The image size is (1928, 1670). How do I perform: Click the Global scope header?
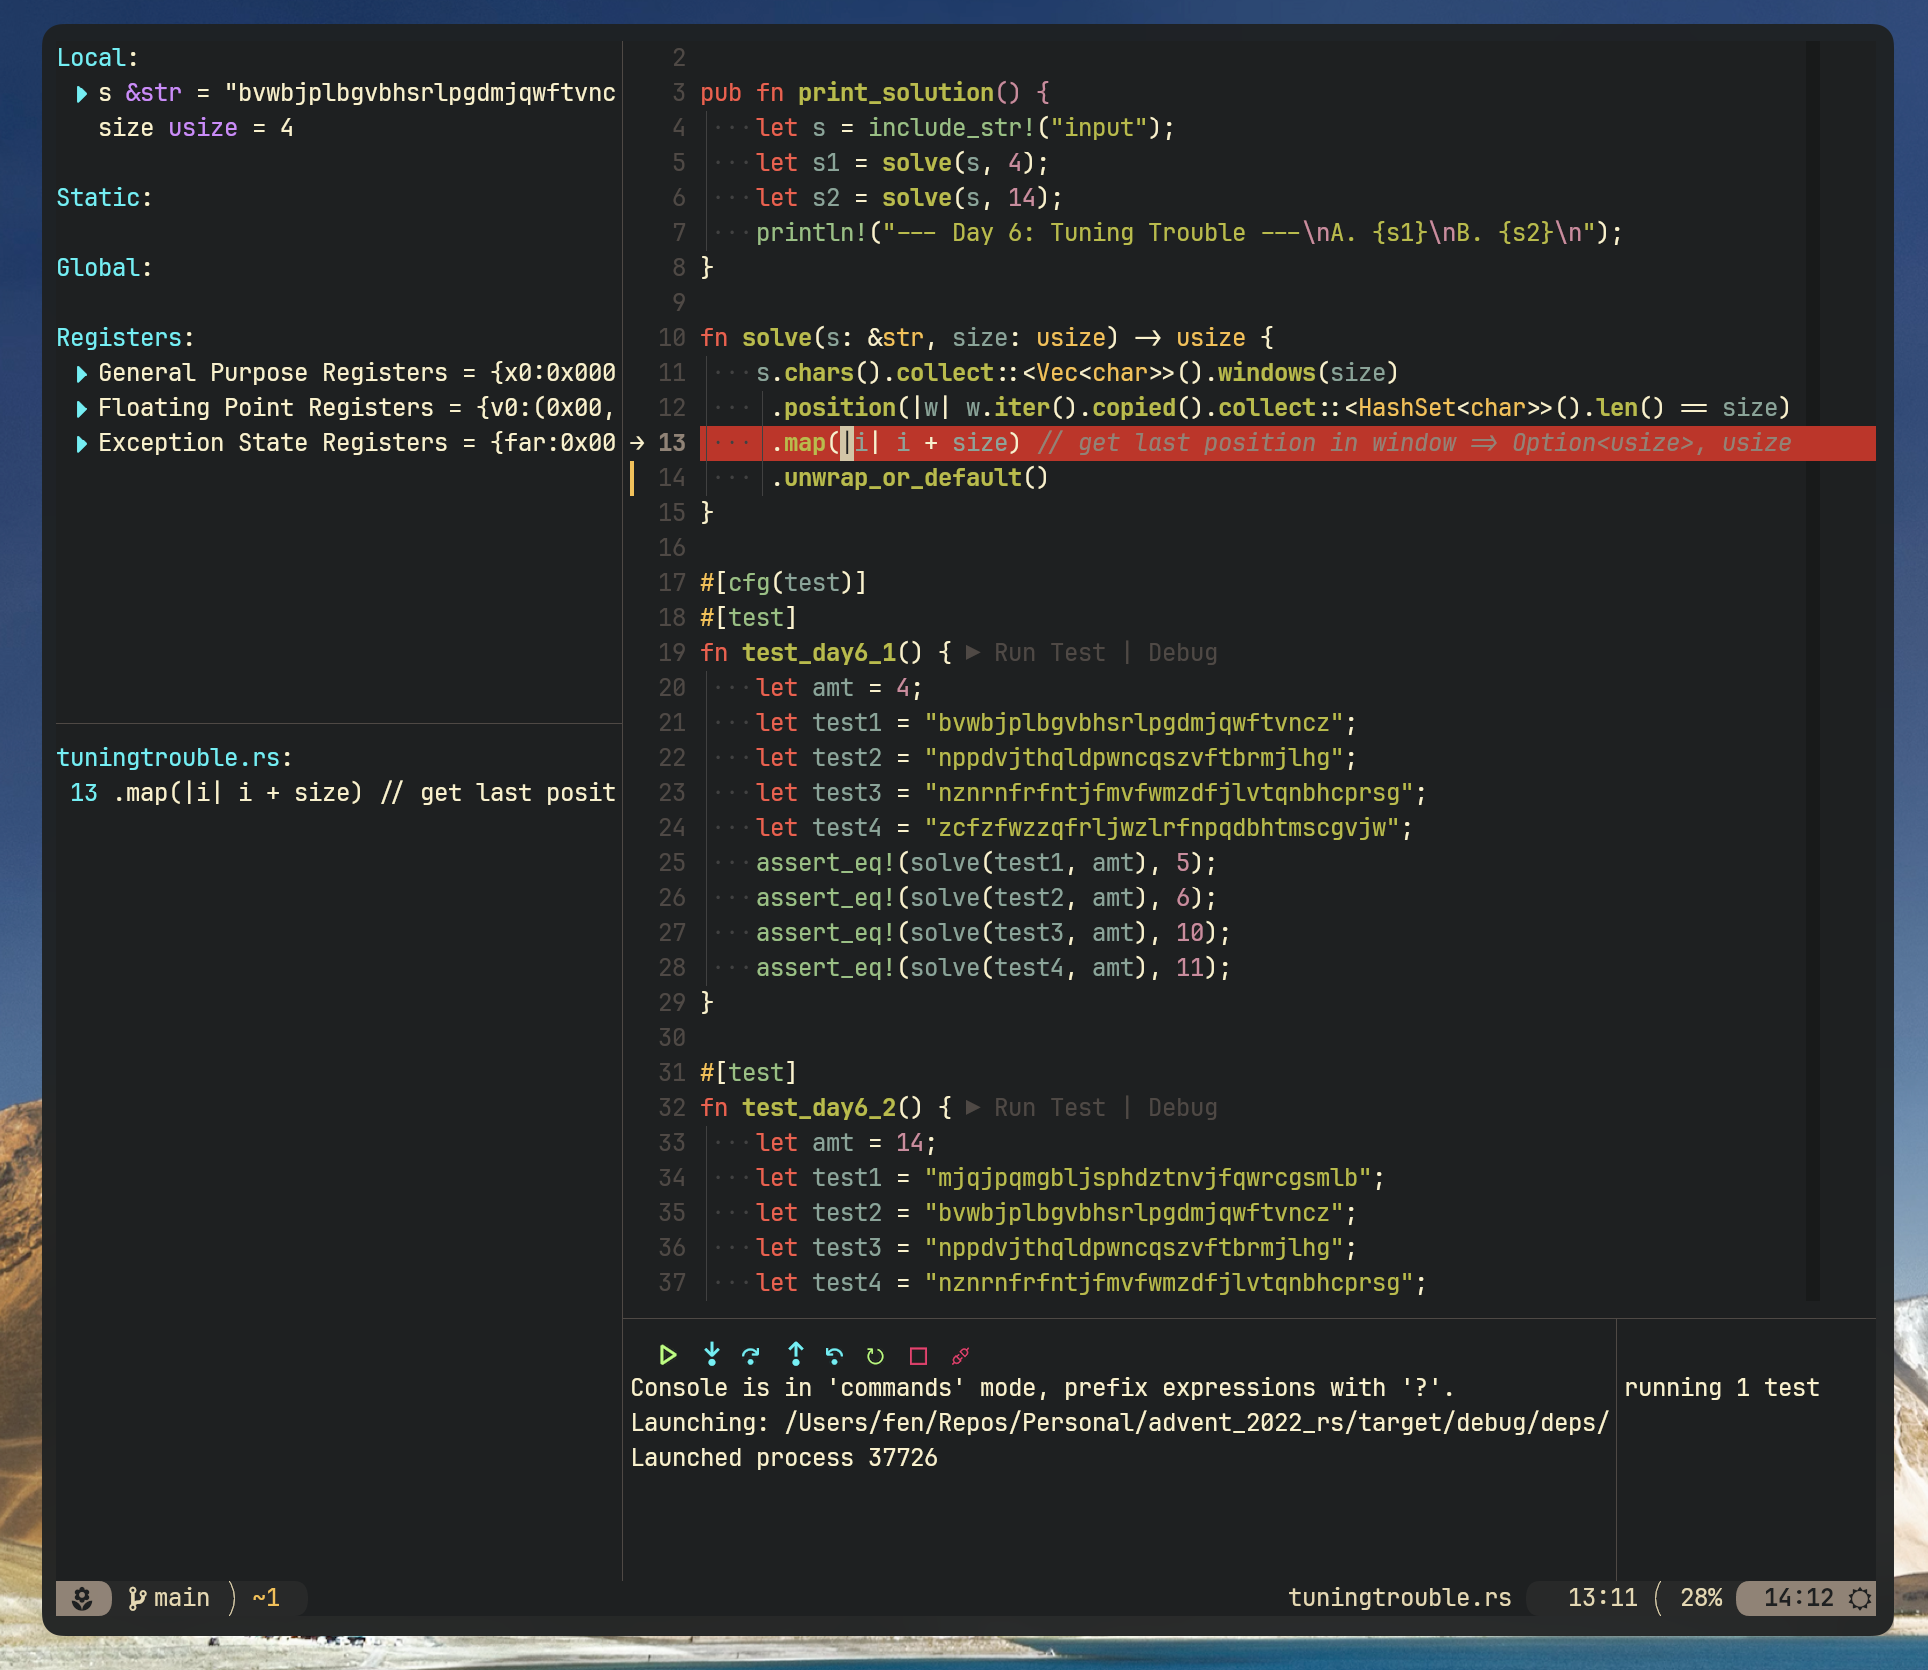pos(104,268)
